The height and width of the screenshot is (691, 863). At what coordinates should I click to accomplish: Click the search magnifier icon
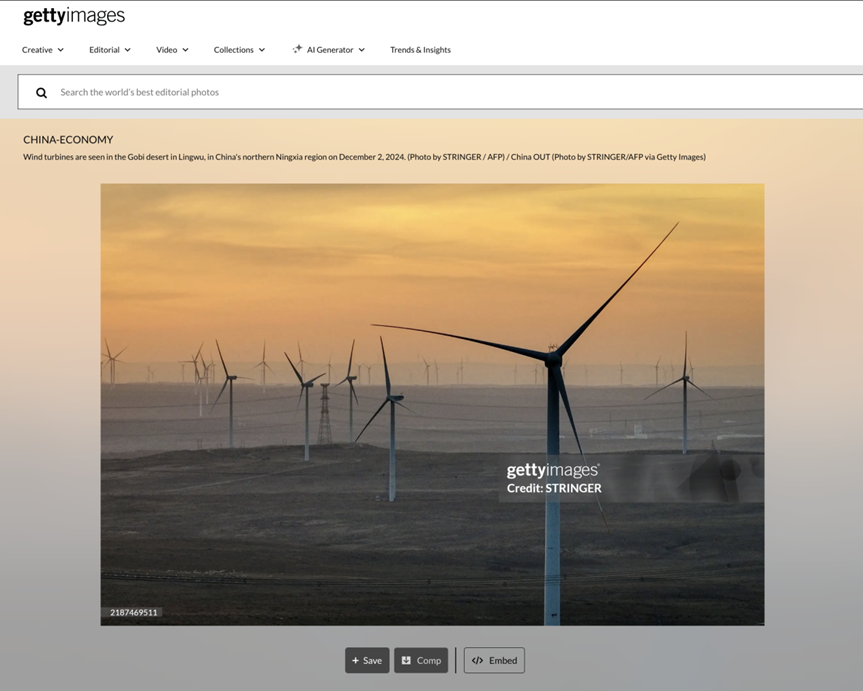coord(42,93)
